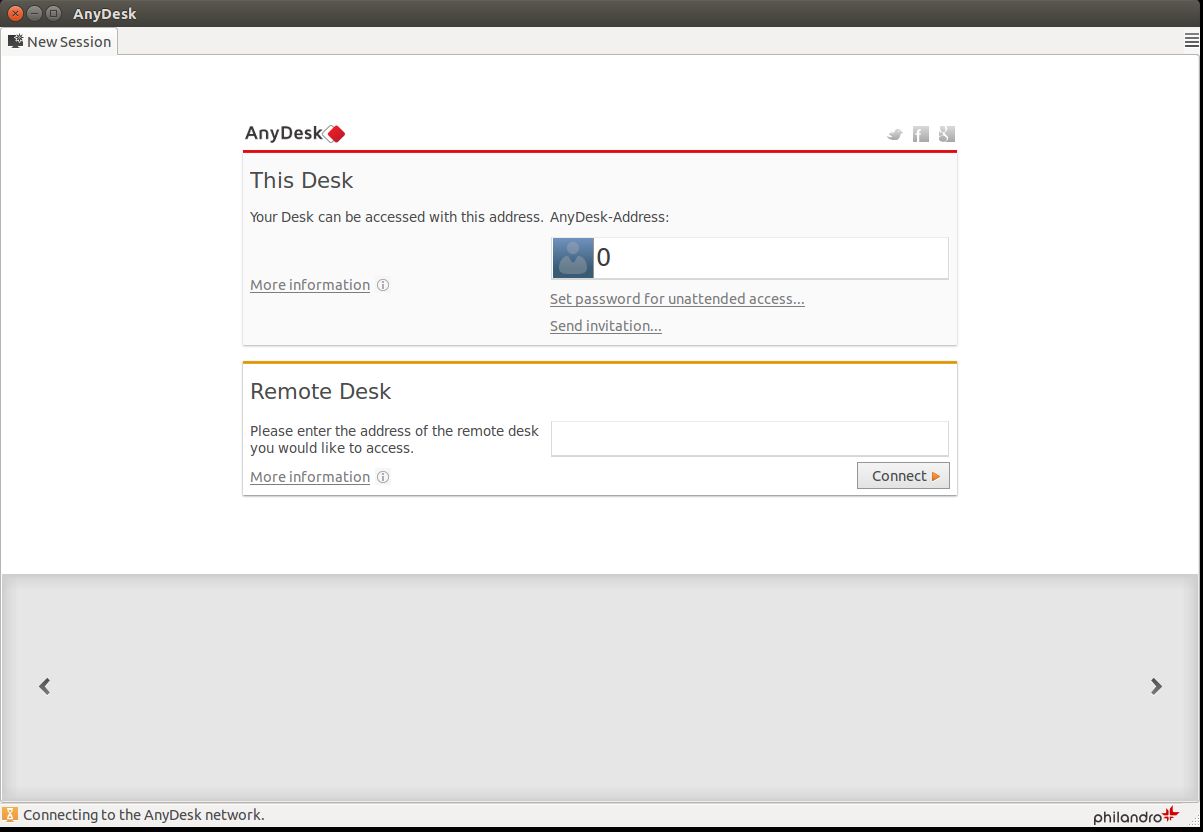This screenshot has height=832, width=1203.
Task: Click the 'Connecting to the AnyDesk network.' status
Action: point(144,815)
